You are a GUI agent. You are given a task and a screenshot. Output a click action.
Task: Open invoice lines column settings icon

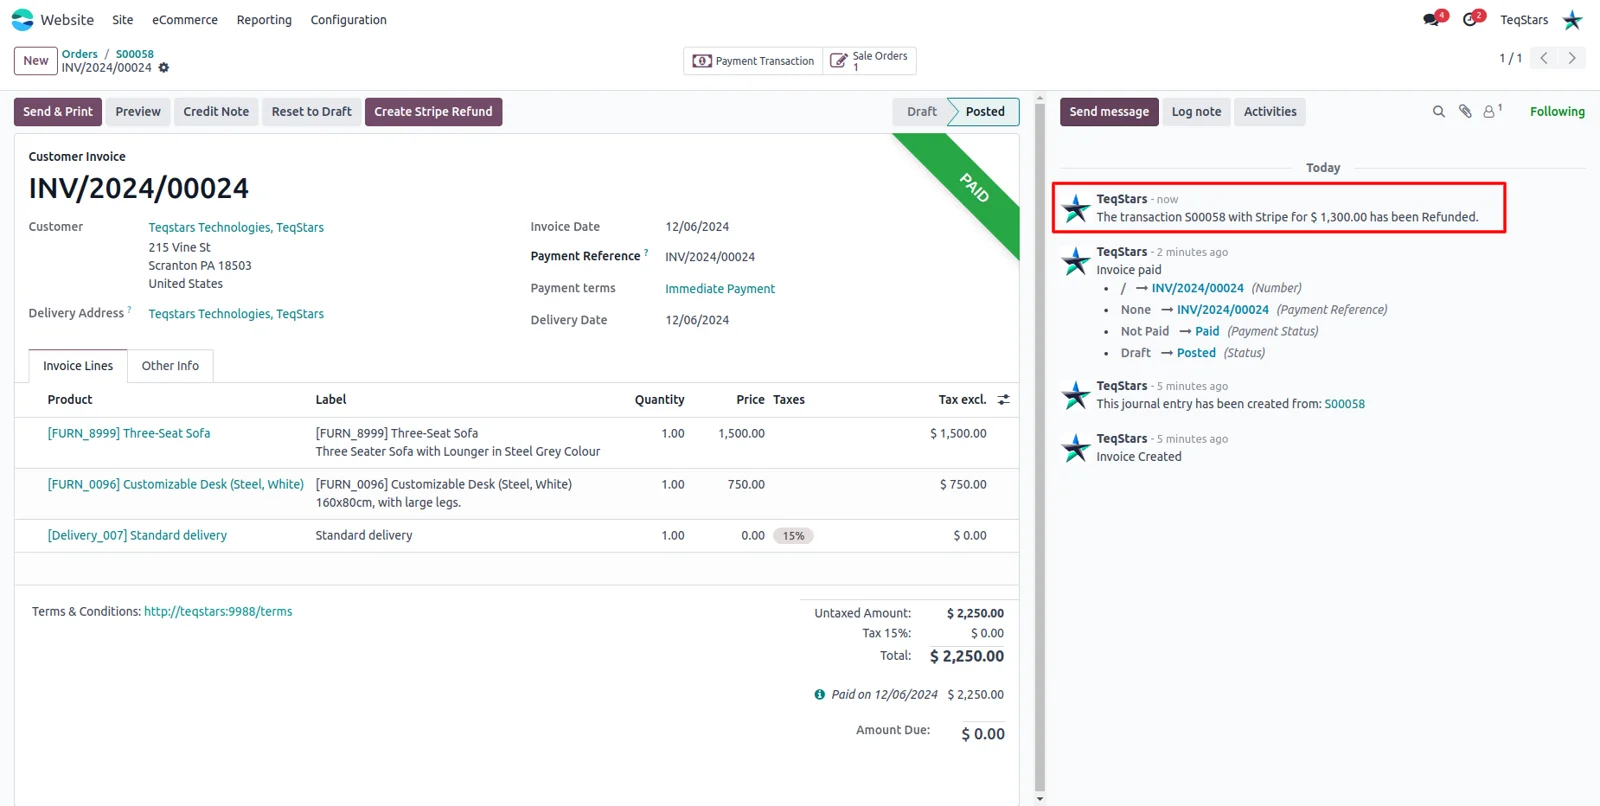pos(1004,399)
